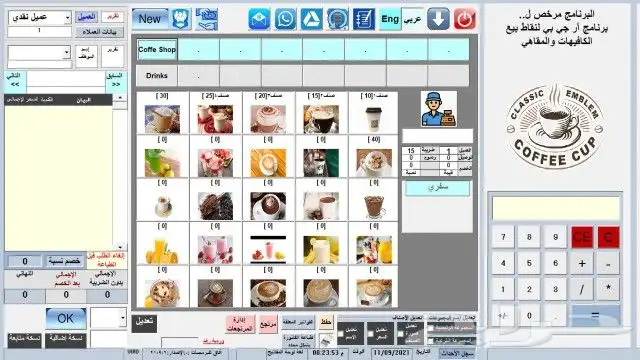Open the dropdown beside the OK button
The image size is (640, 360).
[123, 318]
